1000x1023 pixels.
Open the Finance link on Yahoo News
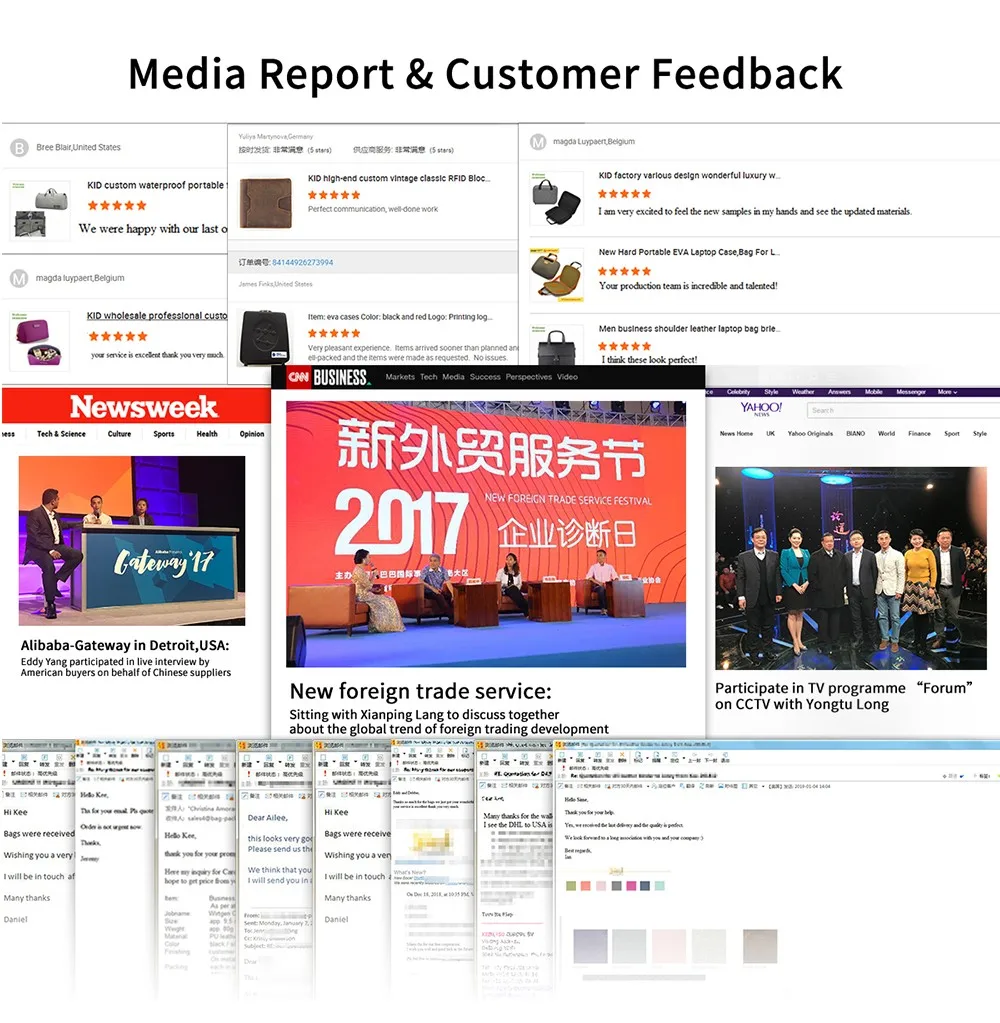(919, 433)
